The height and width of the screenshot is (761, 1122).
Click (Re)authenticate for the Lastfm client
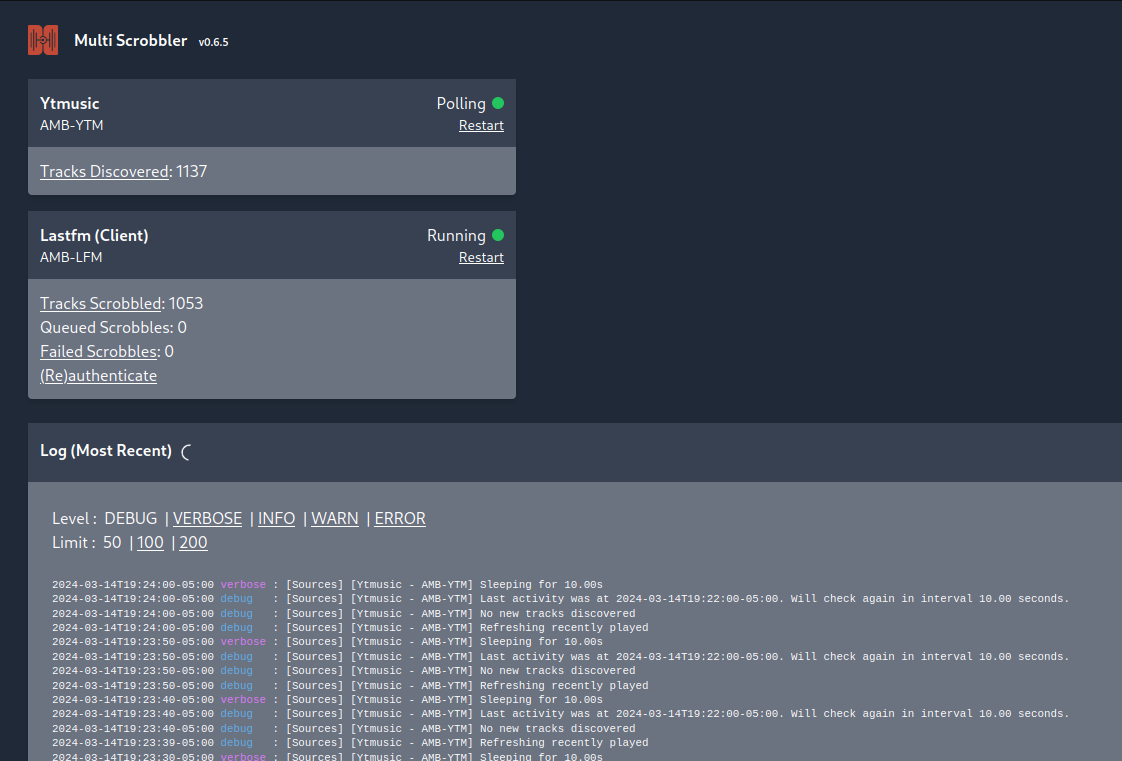click(98, 375)
